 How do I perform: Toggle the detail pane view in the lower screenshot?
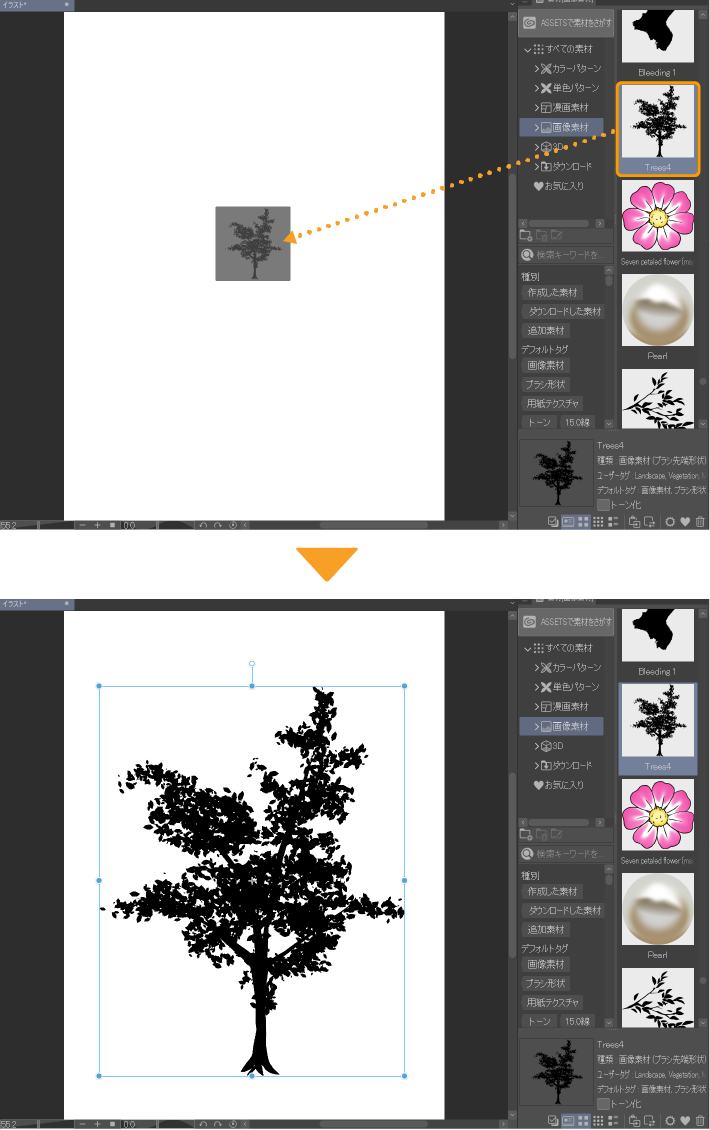(568, 1121)
